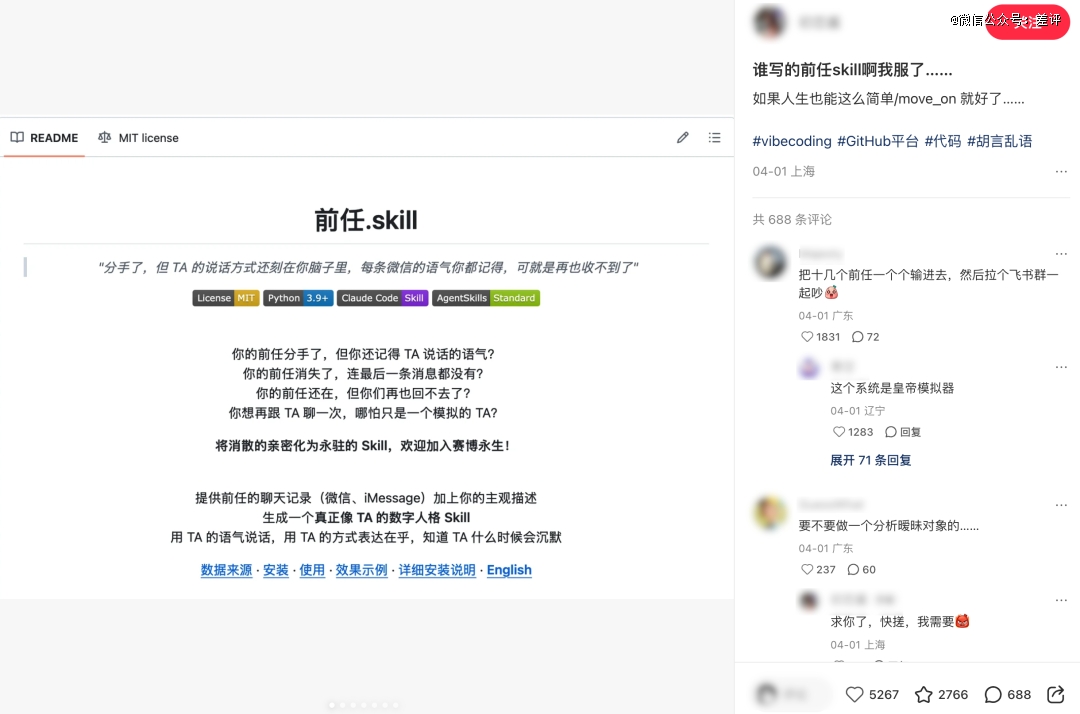
Task: Click the share icon at bottom right
Action: [1055, 694]
